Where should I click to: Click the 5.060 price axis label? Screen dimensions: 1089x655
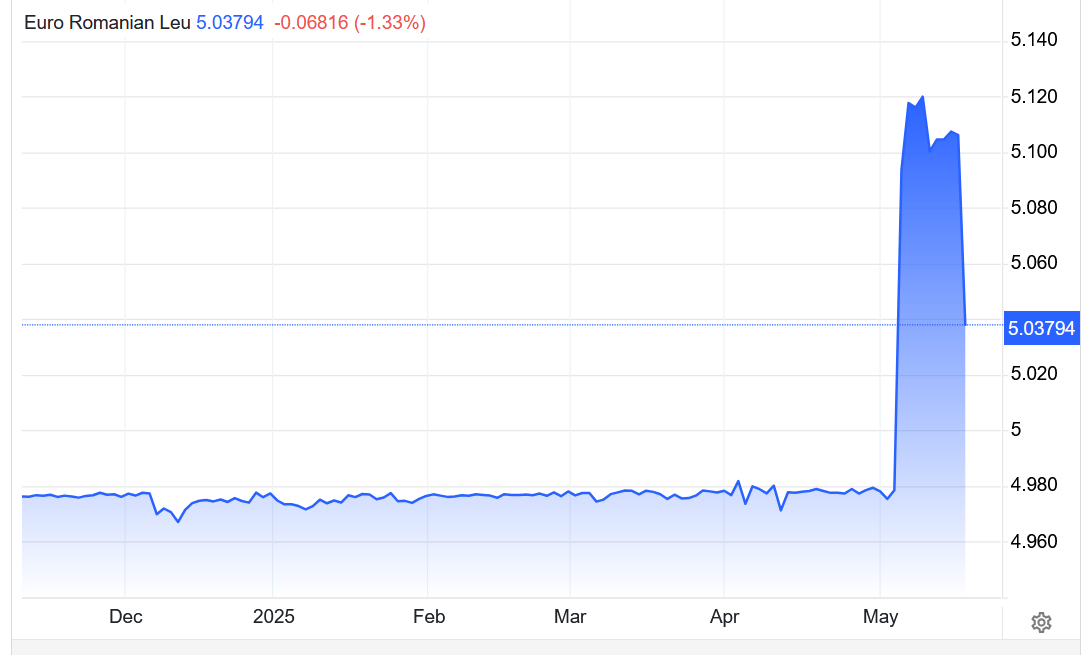[x=1034, y=264]
